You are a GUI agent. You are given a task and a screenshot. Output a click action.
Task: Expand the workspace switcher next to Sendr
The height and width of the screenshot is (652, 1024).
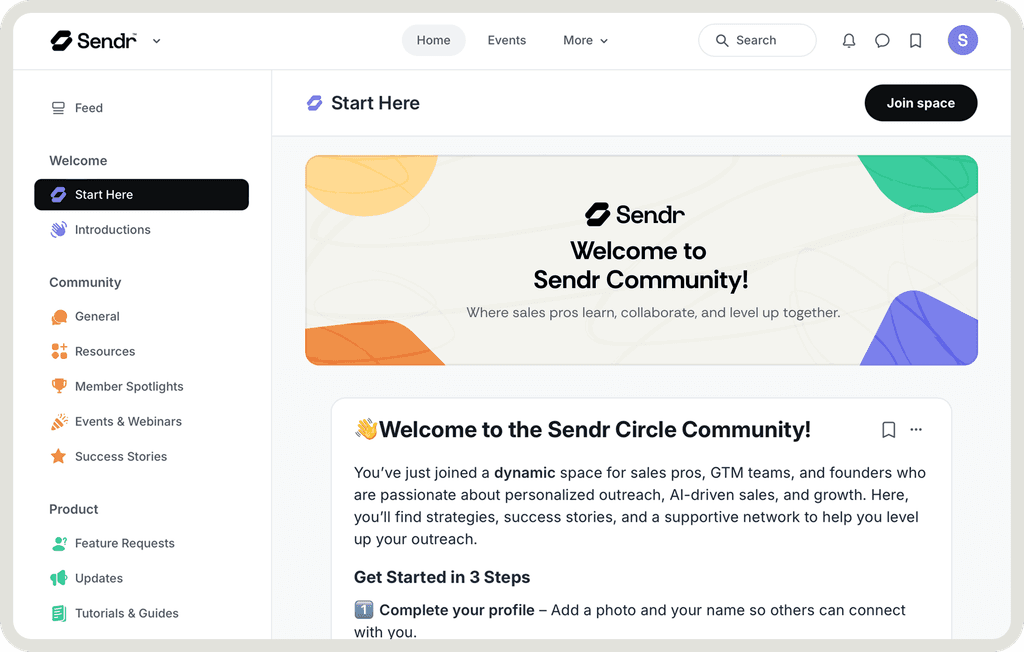[x=156, y=41]
